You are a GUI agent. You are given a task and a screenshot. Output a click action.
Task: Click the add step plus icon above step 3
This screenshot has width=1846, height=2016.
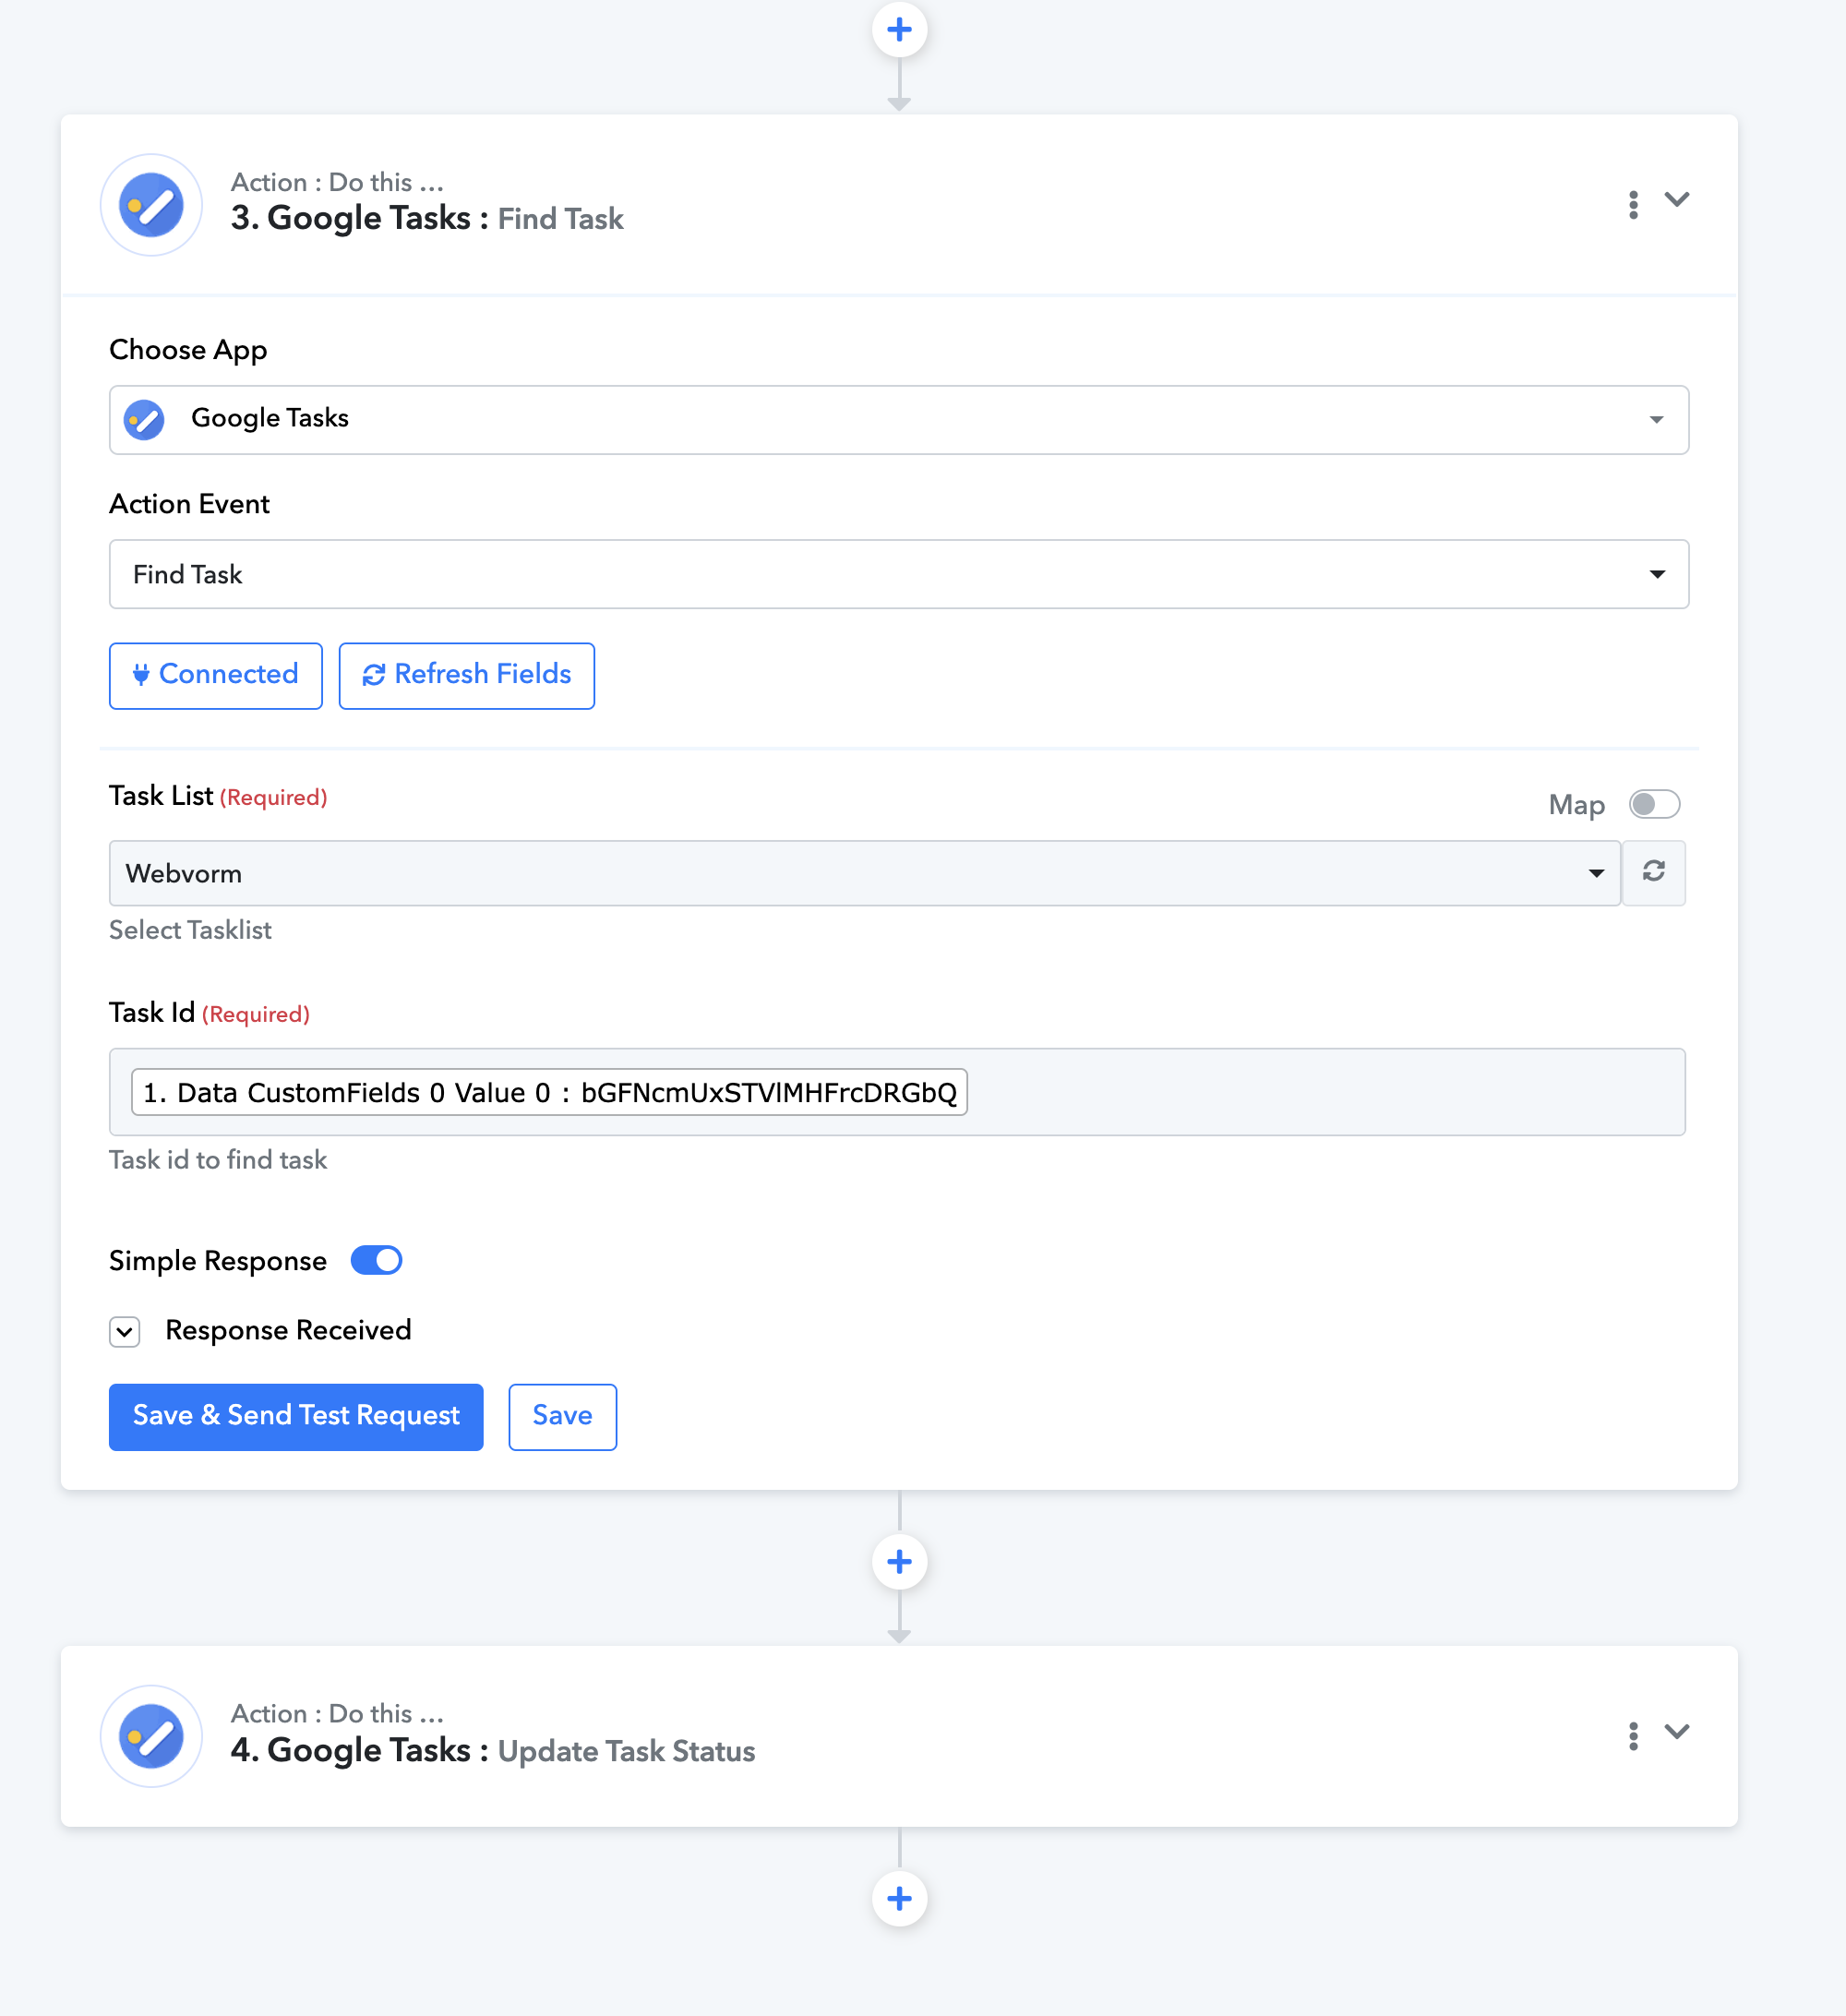(899, 30)
